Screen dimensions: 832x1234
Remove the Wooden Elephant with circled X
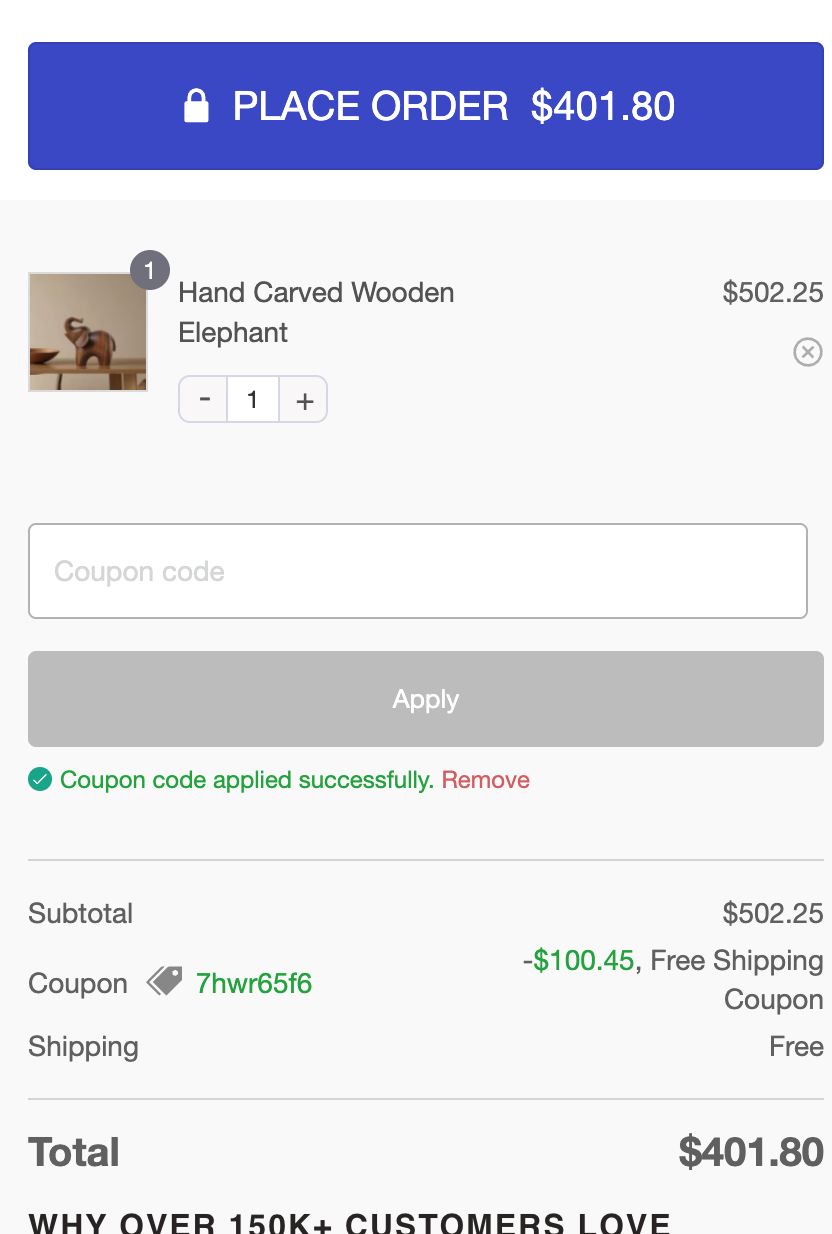click(x=807, y=352)
